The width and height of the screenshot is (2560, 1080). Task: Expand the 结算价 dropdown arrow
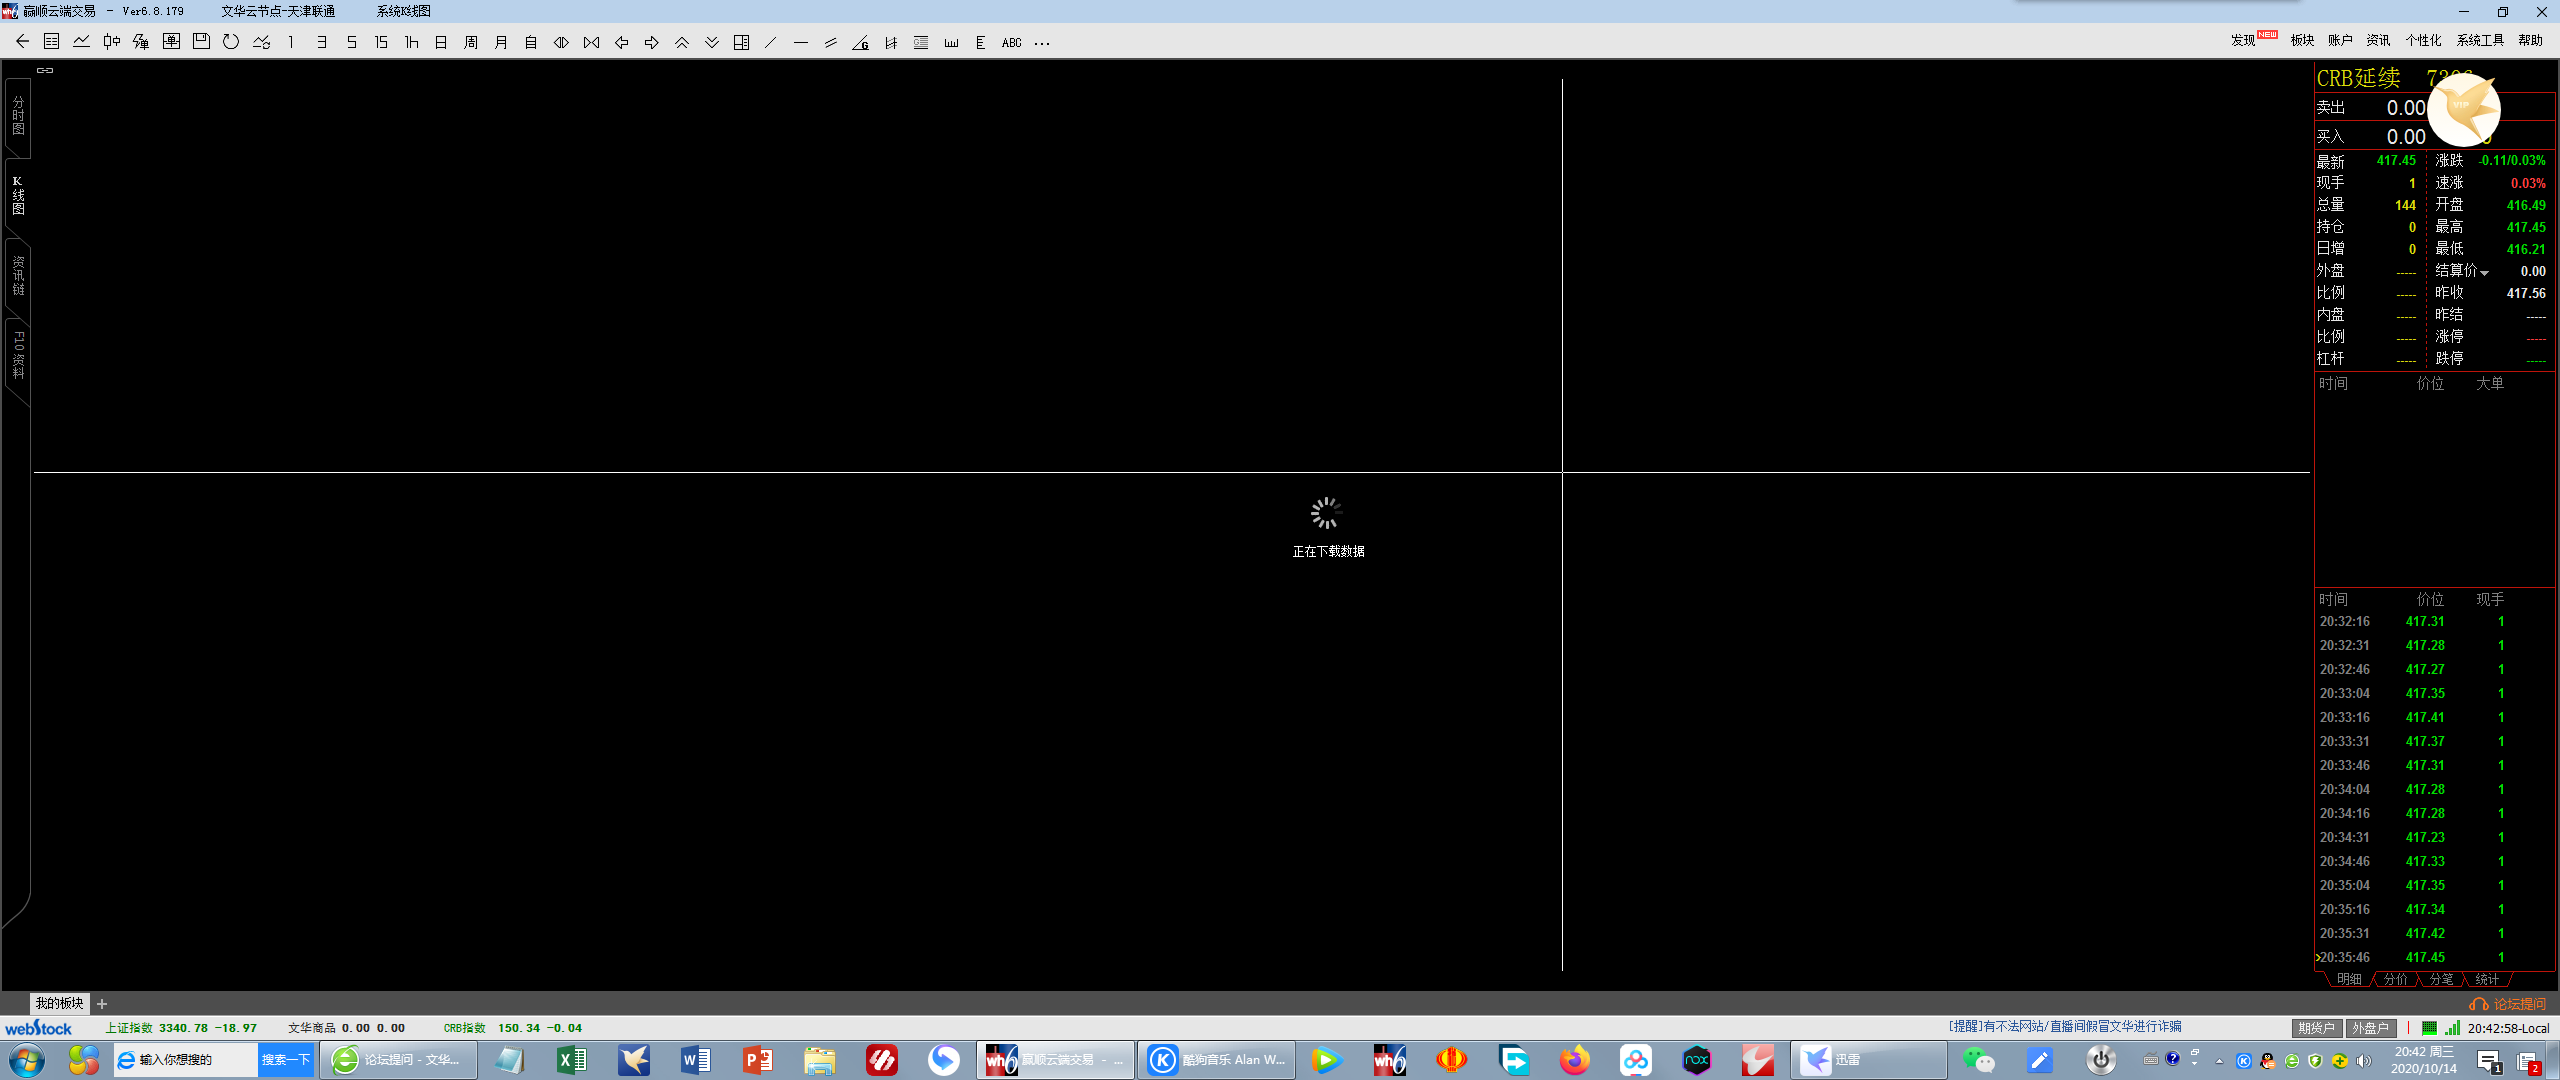click(x=2485, y=273)
